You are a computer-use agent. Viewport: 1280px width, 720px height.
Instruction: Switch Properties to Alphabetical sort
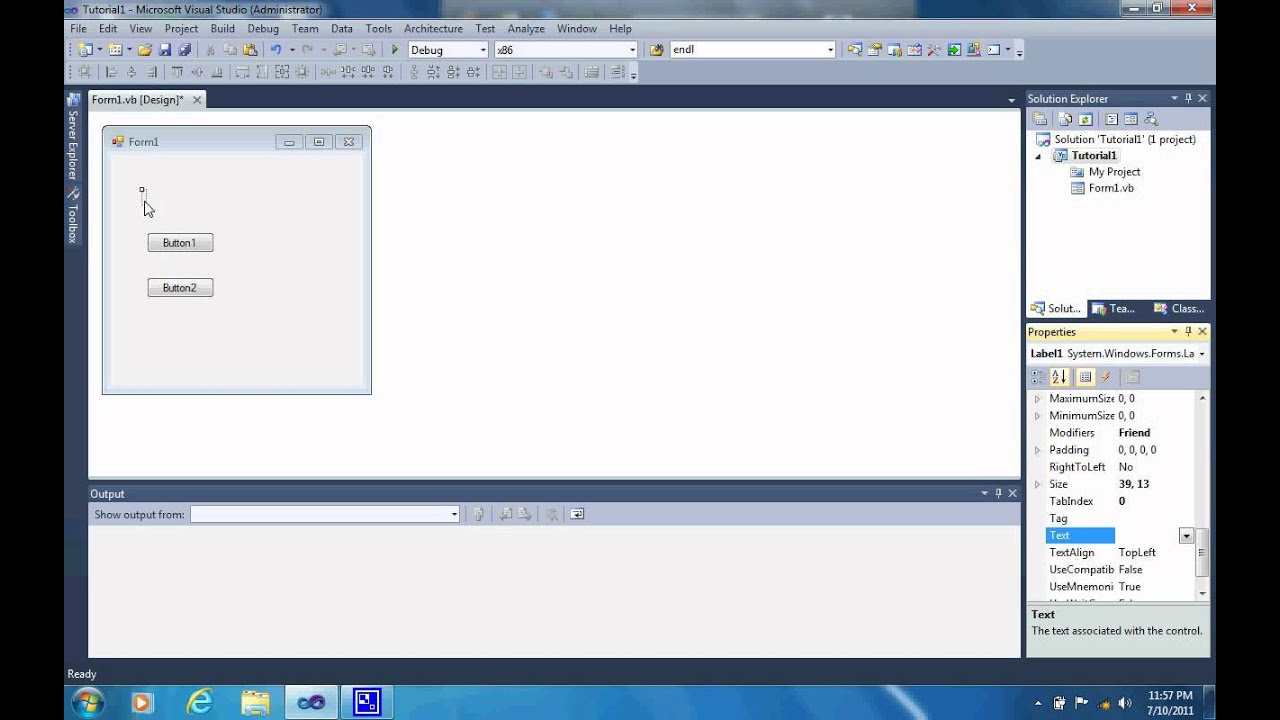(x=1060, y=377)
